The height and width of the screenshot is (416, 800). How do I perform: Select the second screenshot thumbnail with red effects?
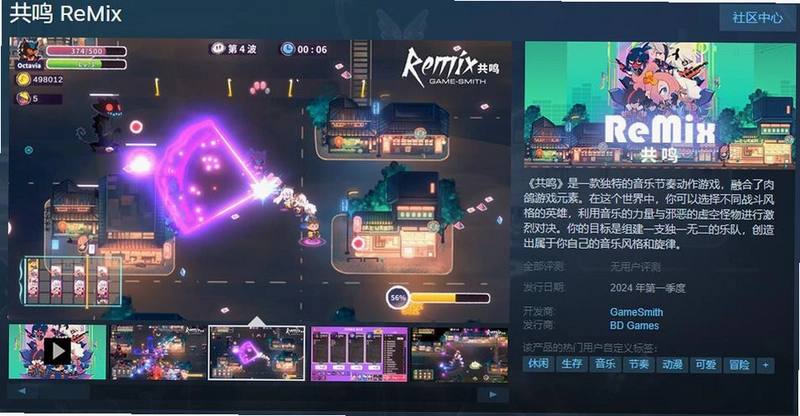pos(158,353)
